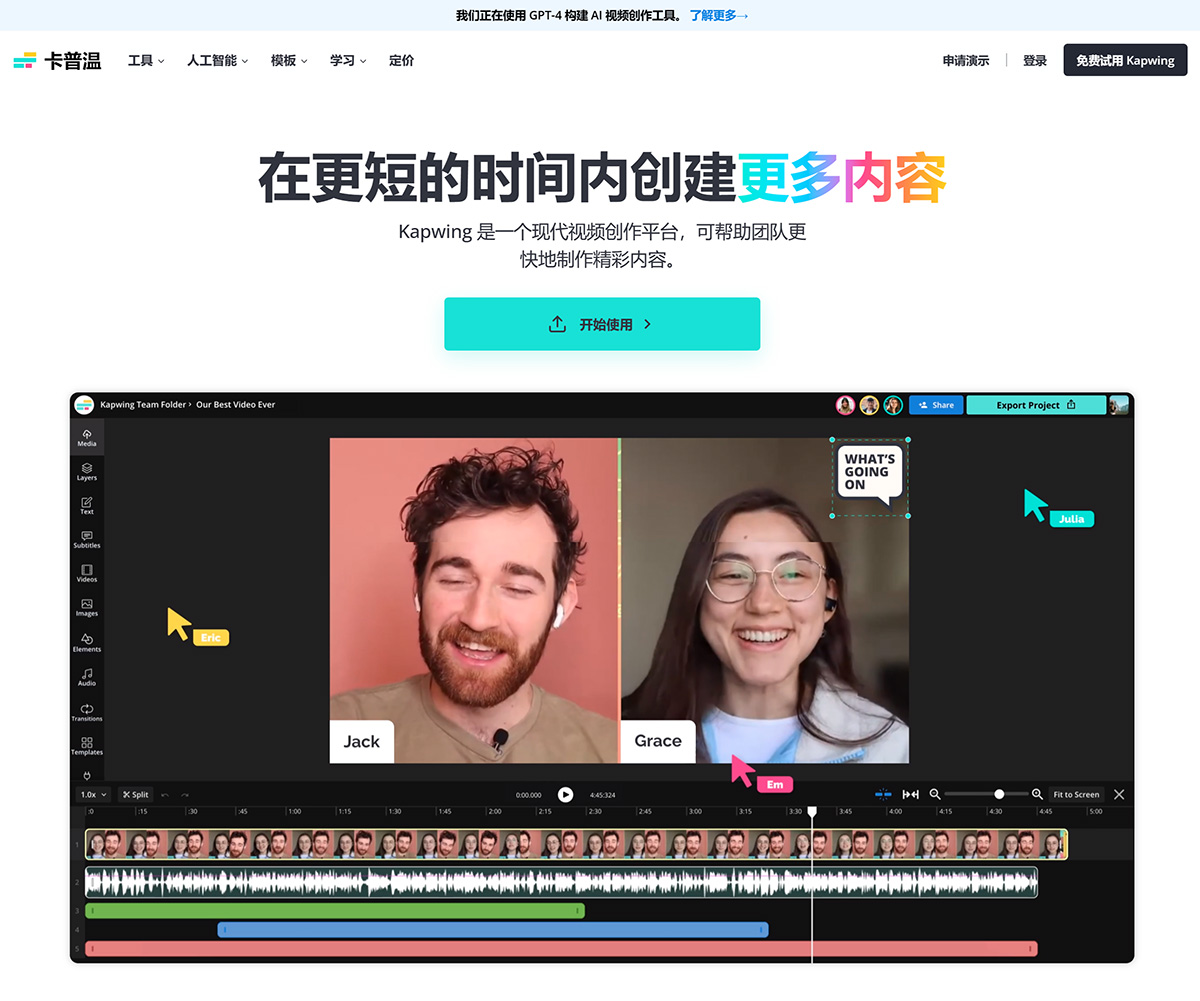Image resolution: width=1200 pixels, height=1001 pixels.
Task: Toggle the Fit to Screen option
Action: 1075,794
